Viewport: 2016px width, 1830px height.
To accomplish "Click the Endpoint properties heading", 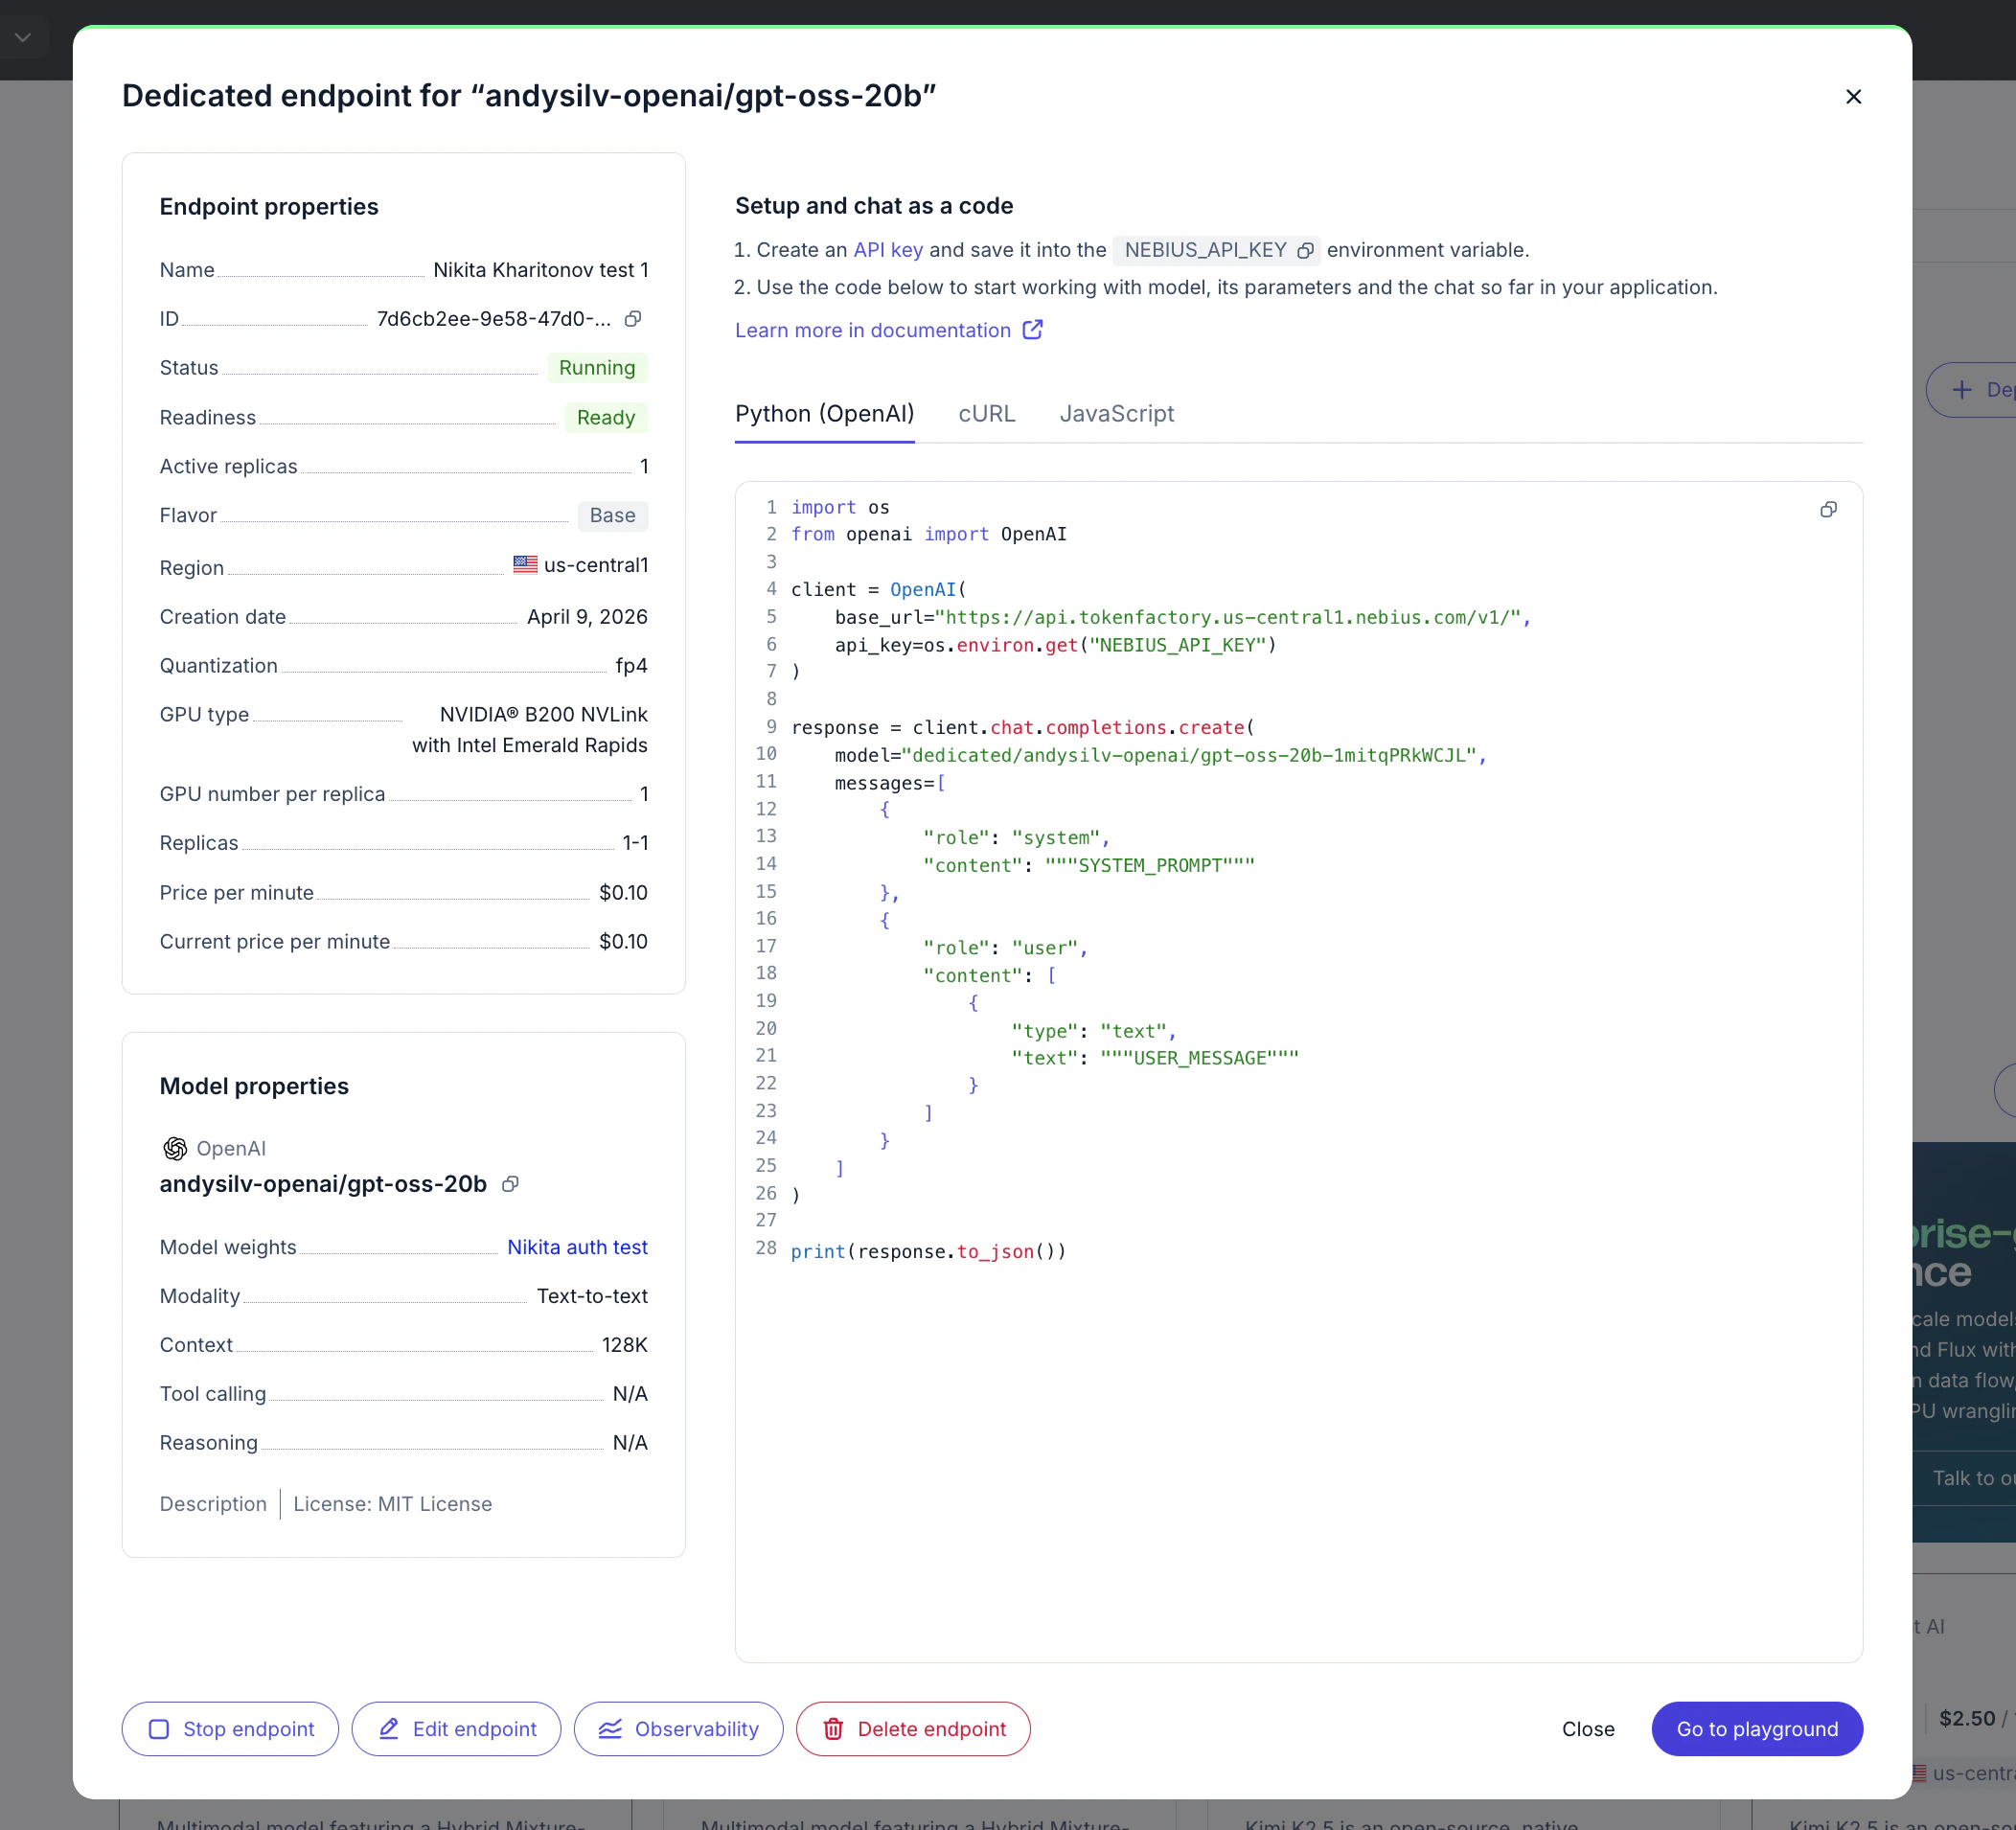I will [x=269, y=207].
